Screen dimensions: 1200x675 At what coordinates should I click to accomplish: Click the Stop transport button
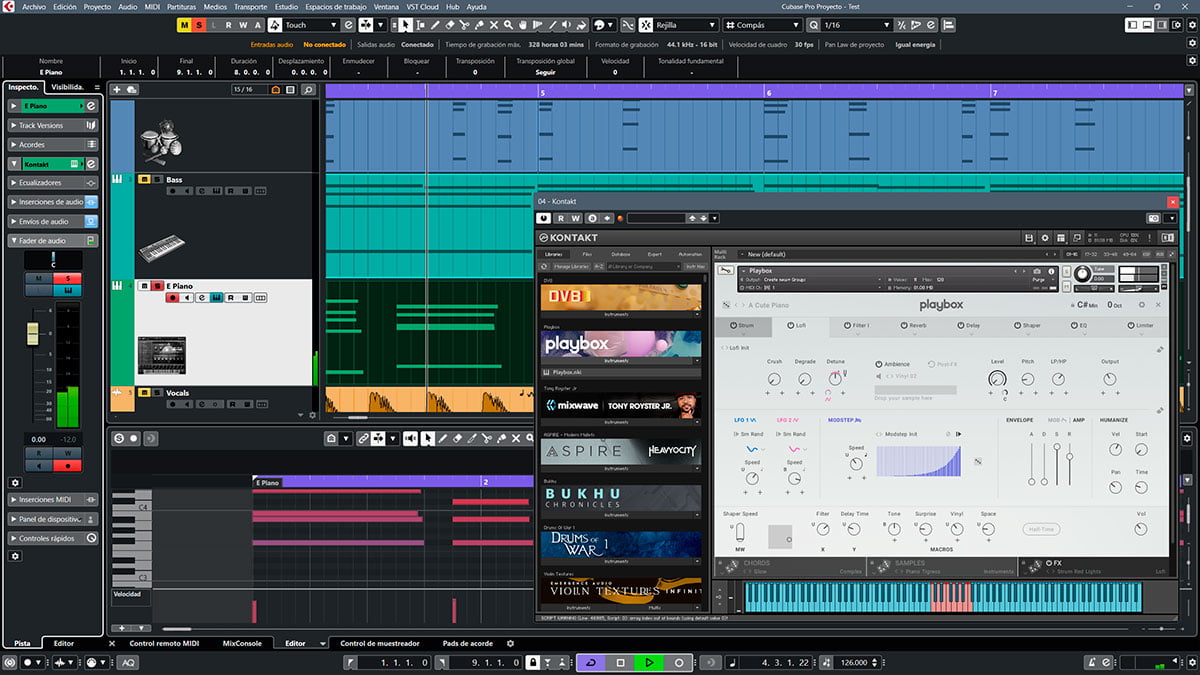(x=620, y=662)
